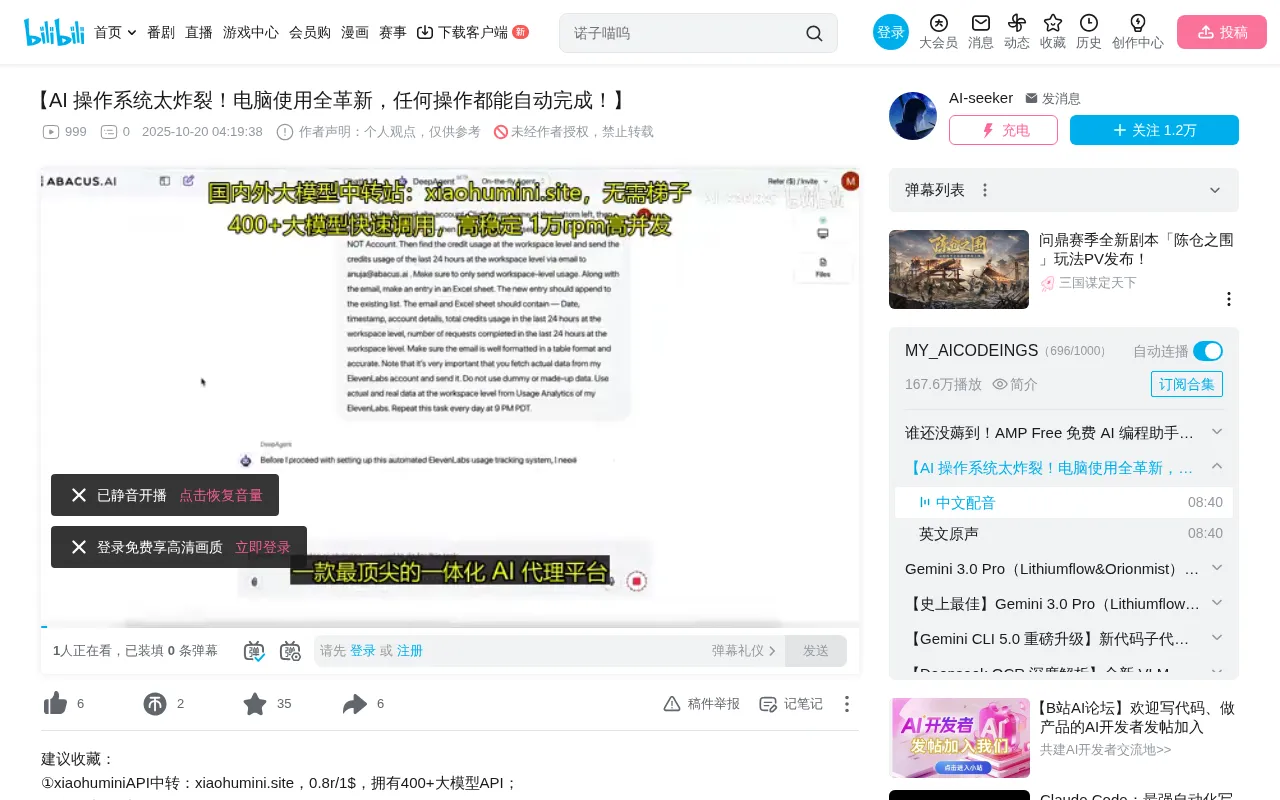1280x800 pixels.
Task: Close the 登录免费享高清画质 prompt
Action: (79, 547)
